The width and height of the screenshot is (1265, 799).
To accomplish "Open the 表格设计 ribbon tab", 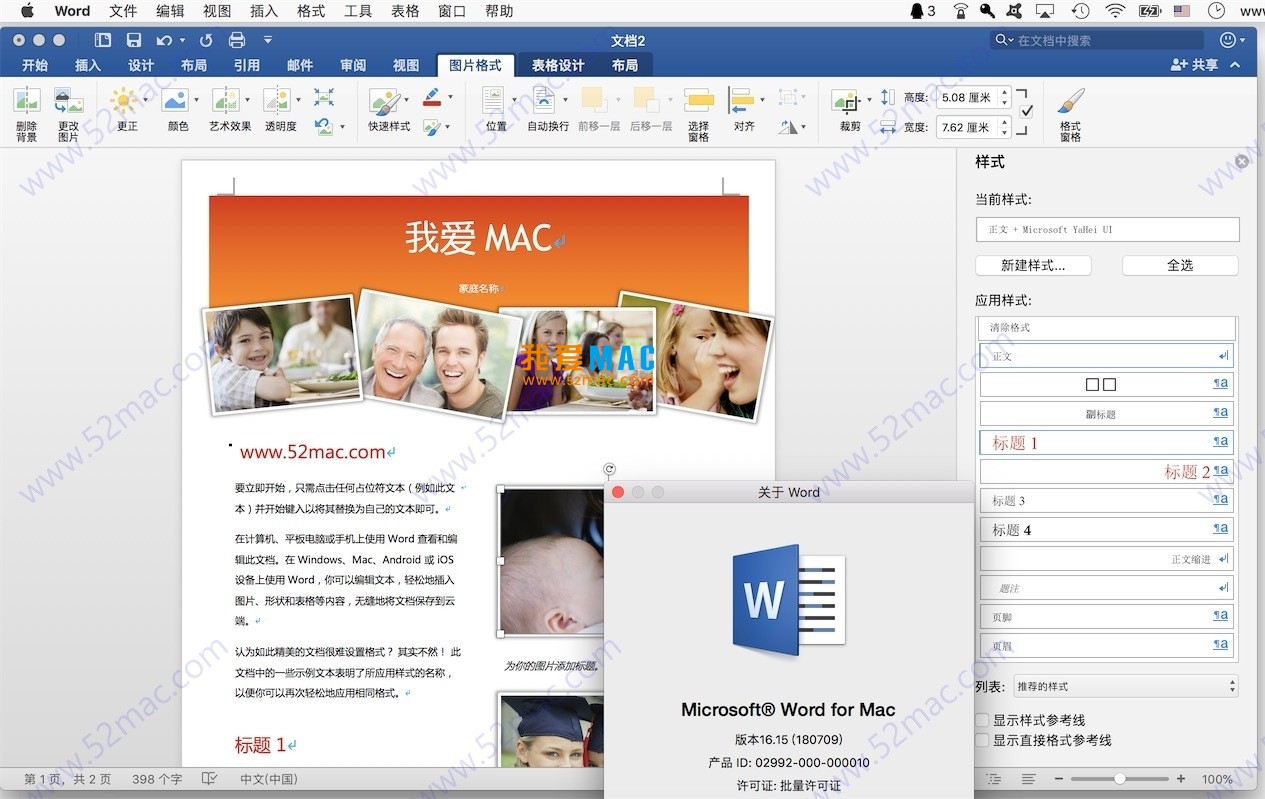I will [558, 65].
